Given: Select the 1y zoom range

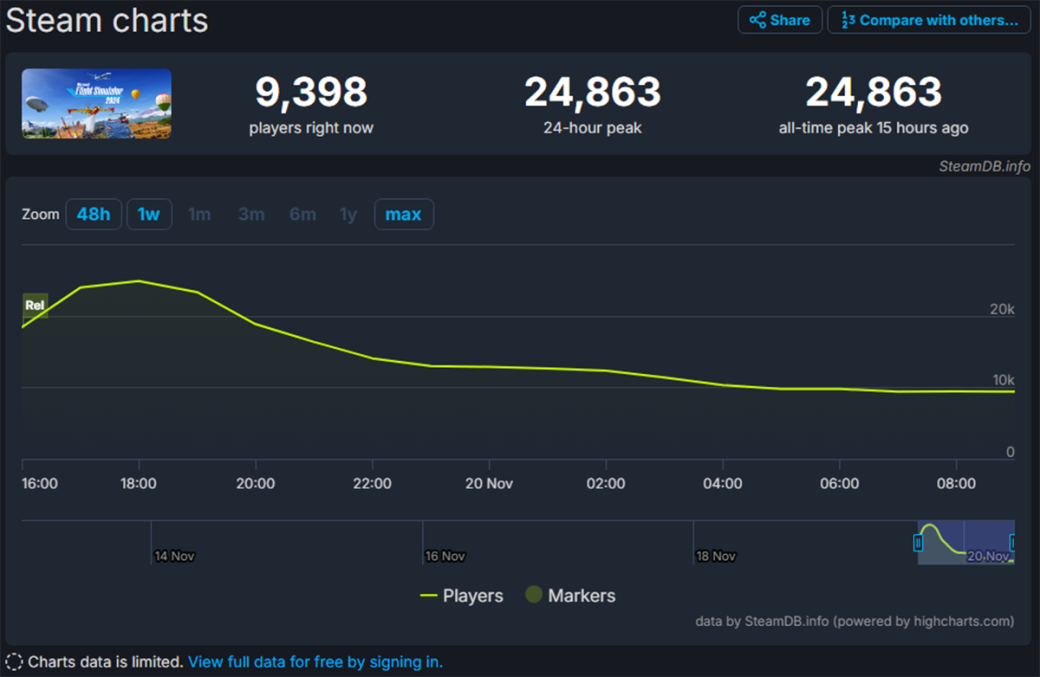Looking at the screenshot, I should (348, 214).
